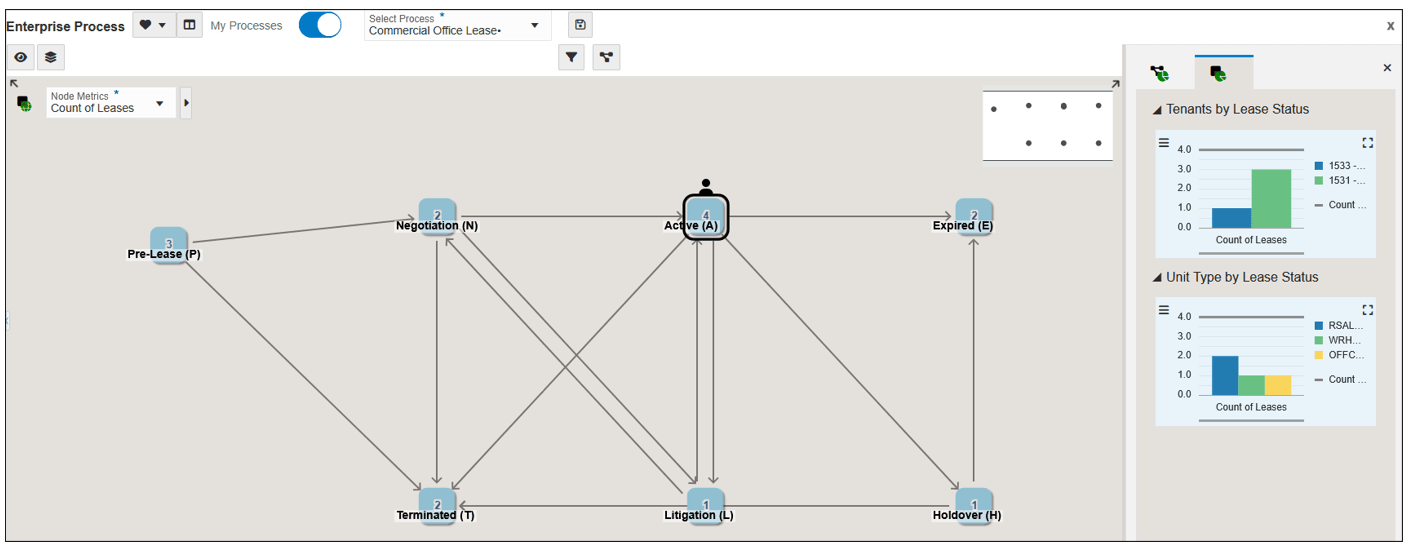The width and height of the screenshot is (1405, 547).
Task: Click the top-right diagram corner arrow
Action: coord(1115,86)
